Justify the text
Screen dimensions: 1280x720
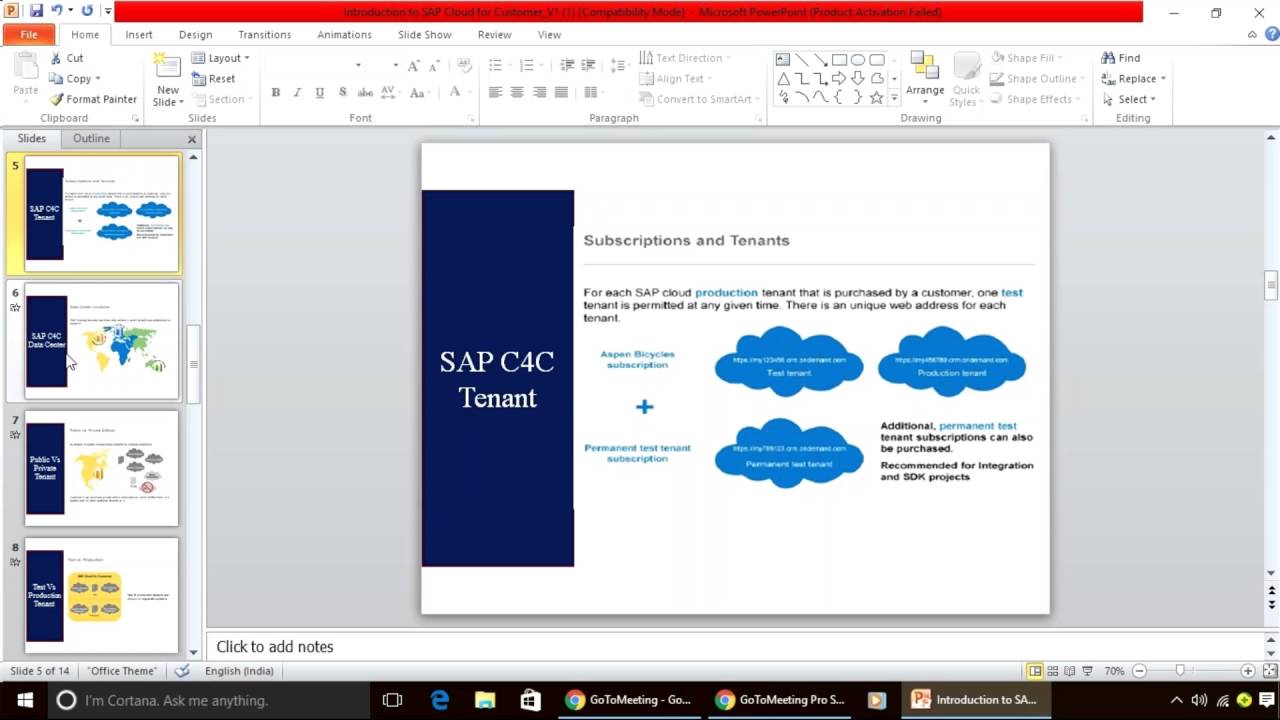point(562,92)
